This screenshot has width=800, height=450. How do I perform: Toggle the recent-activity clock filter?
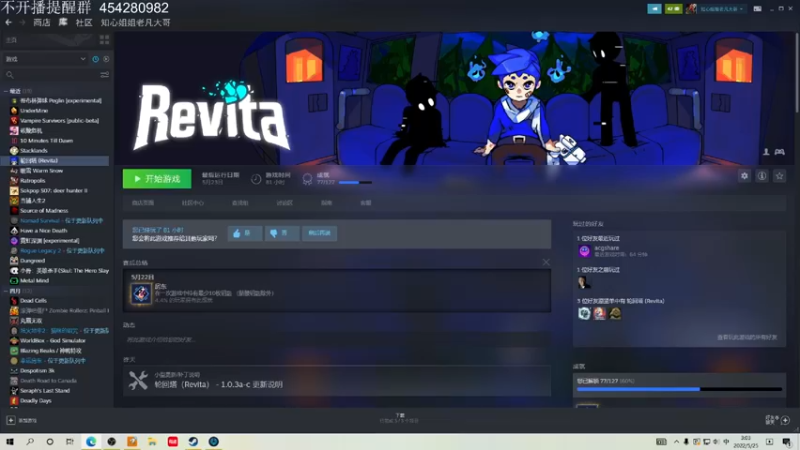(x=95, y=59)
